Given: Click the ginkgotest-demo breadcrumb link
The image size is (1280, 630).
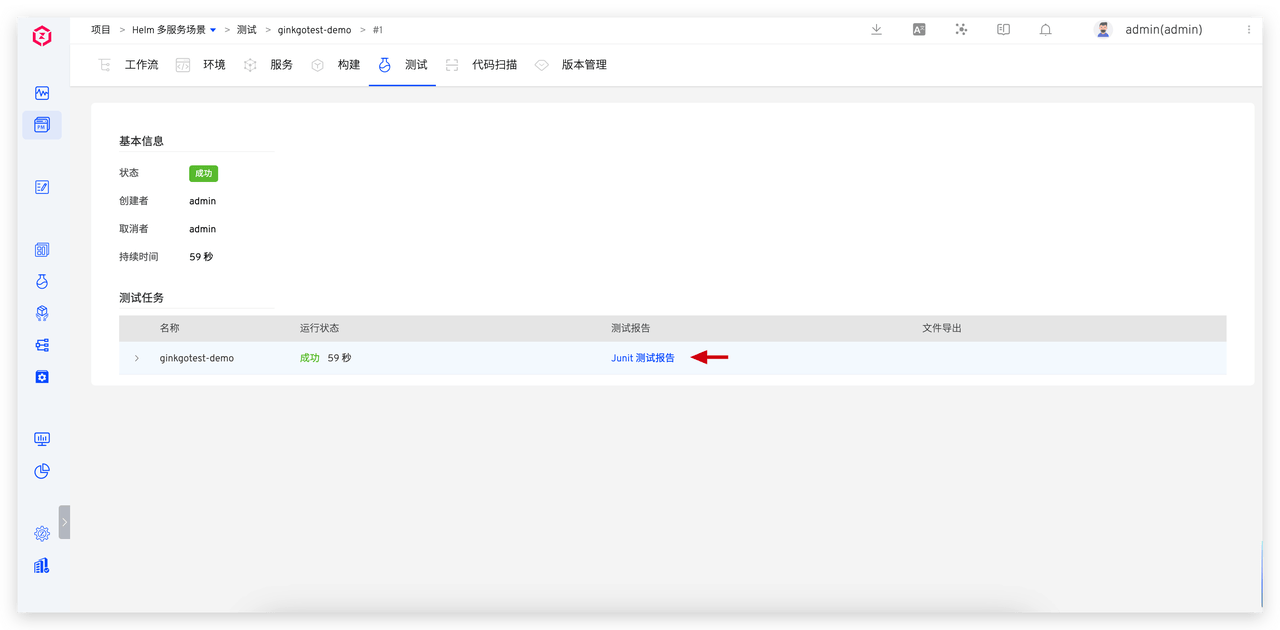Looking at the screenshot, I should pos(314,30).
